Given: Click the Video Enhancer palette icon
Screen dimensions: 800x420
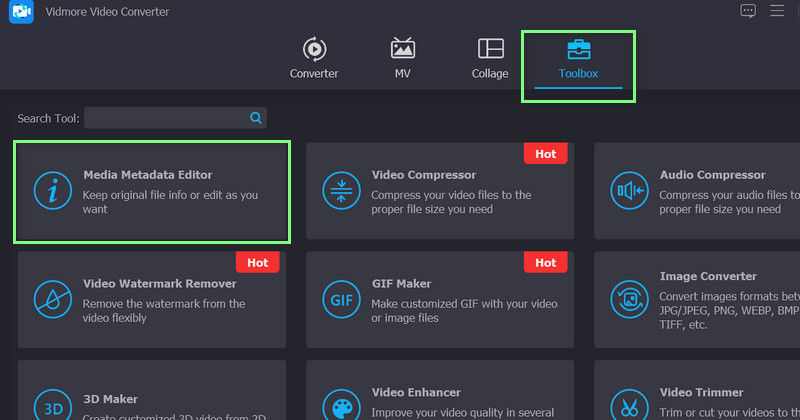Looking at the screenshot, I should point(341,407).
